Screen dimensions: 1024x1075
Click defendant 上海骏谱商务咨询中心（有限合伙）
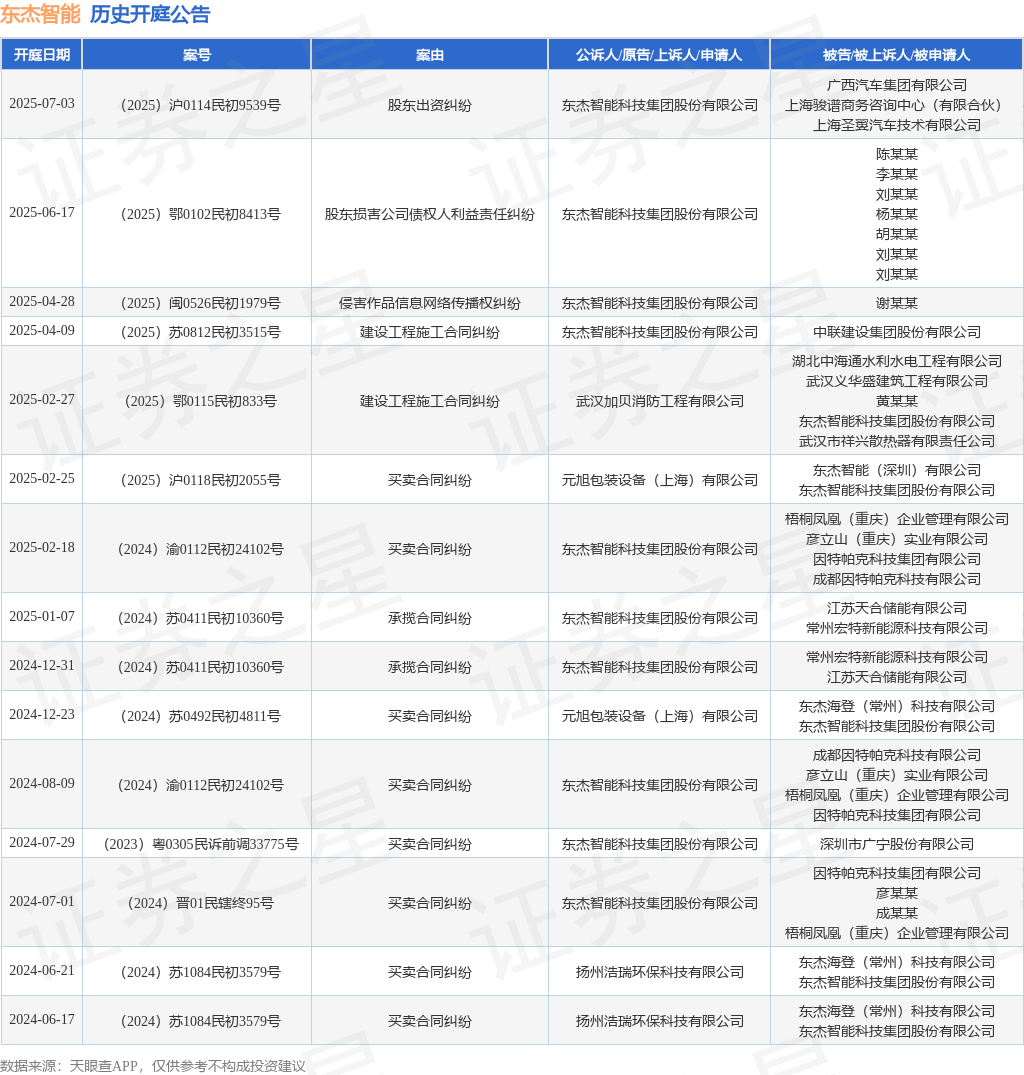[x=897, y=105]
